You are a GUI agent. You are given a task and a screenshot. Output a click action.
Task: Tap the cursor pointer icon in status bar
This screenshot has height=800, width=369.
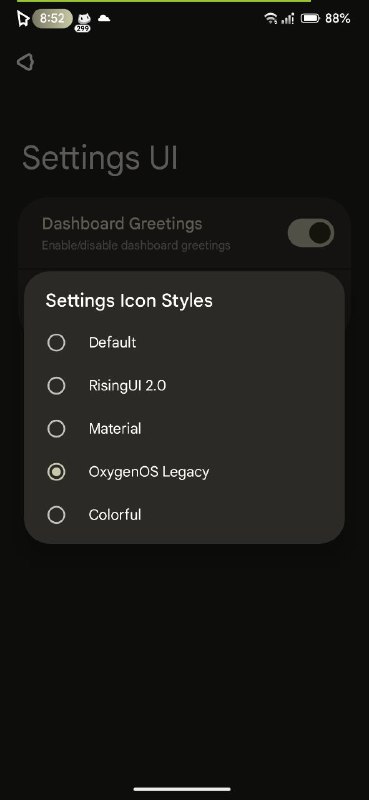coord(23,19)
